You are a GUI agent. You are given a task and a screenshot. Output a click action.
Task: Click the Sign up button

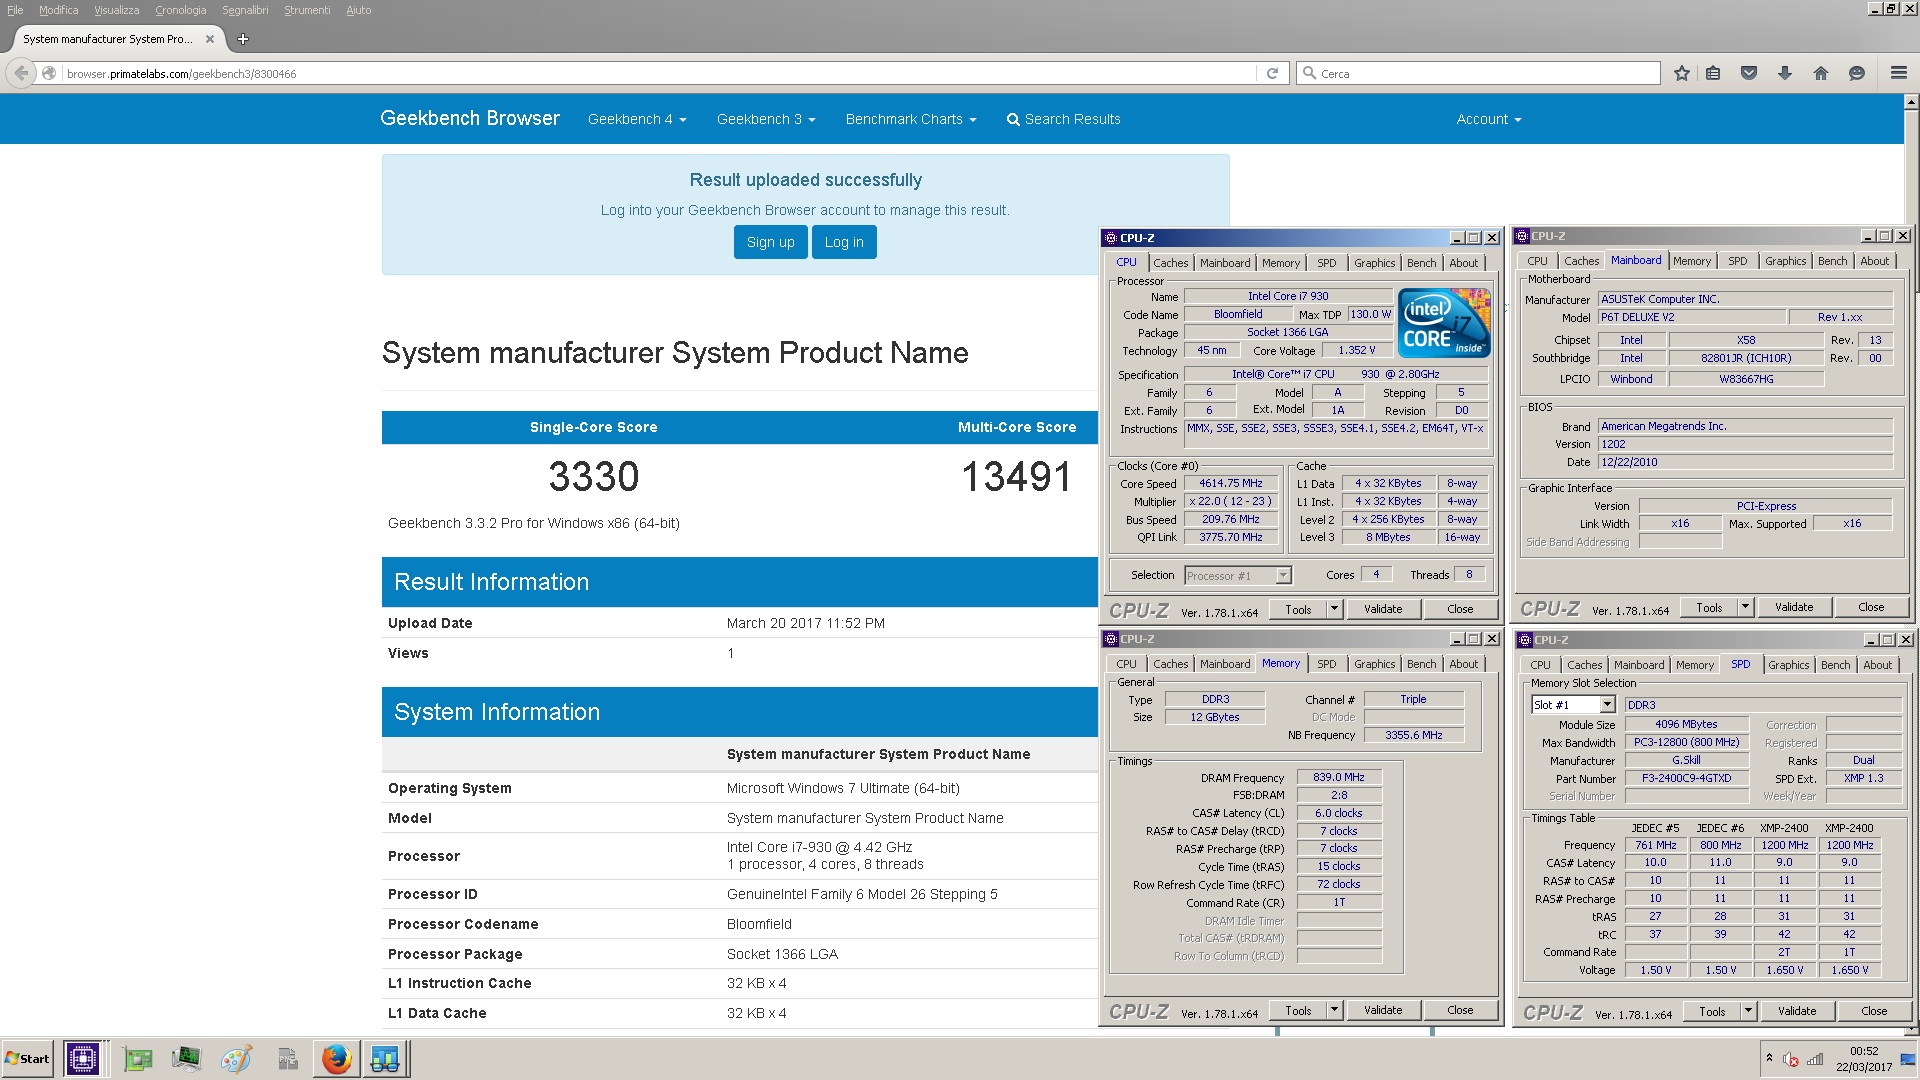point(770,242)
